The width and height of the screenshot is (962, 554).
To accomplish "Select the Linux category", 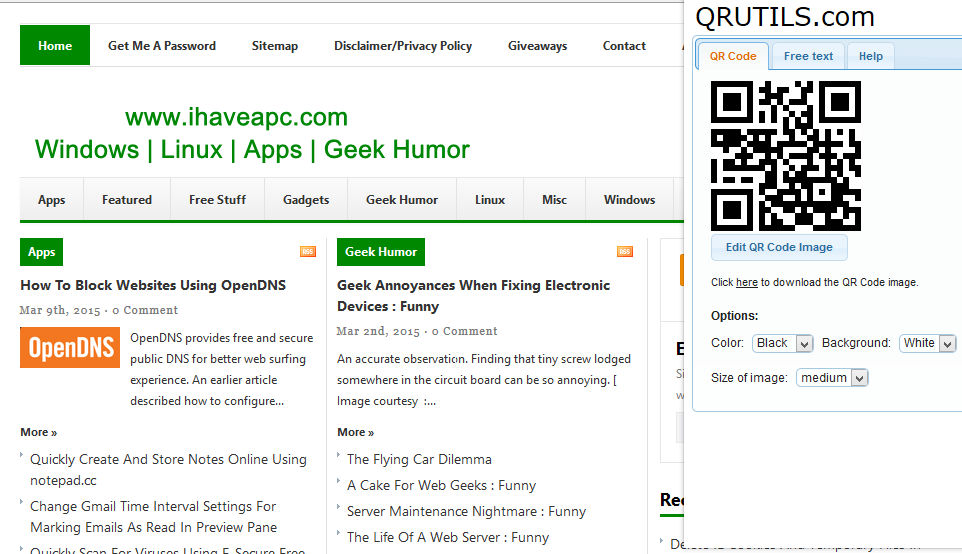I will [490, 199].
